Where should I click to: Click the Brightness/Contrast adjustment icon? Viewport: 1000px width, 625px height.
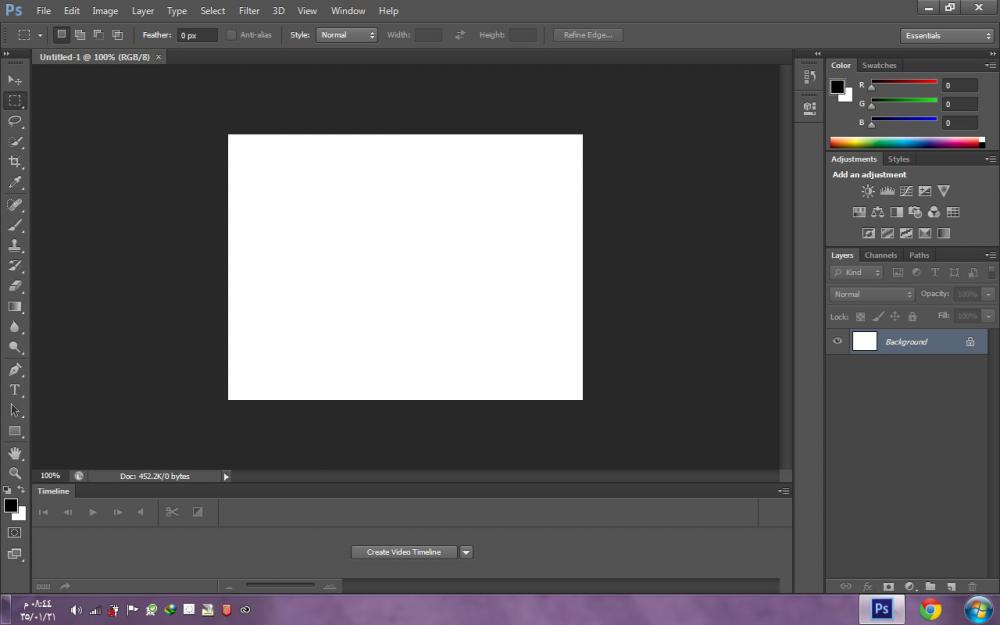coord(867,191)
